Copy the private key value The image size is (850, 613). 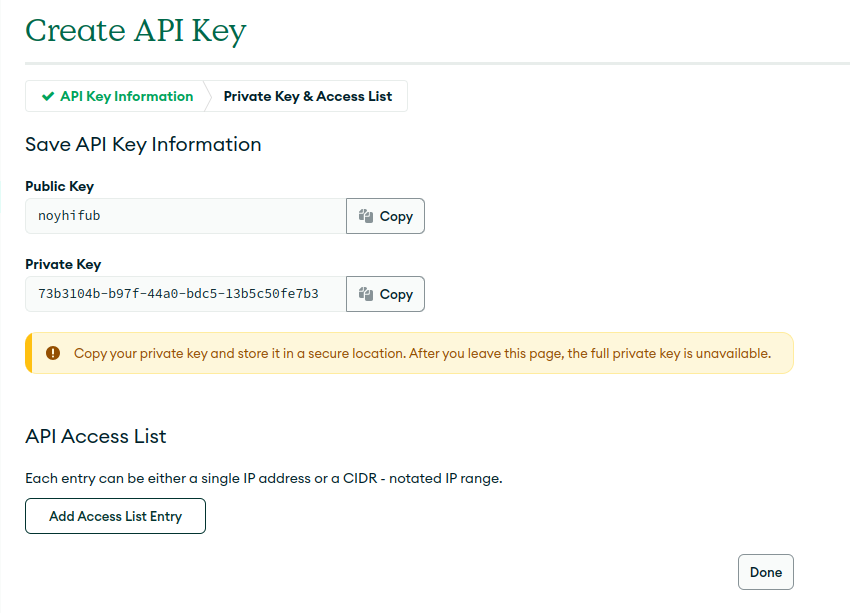click(x=385, y=294)
